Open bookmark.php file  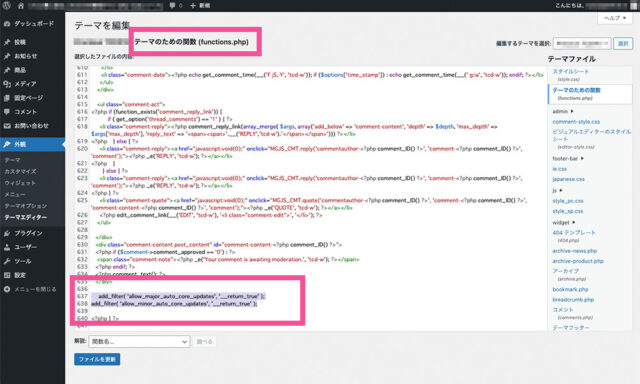coord(570,289)
